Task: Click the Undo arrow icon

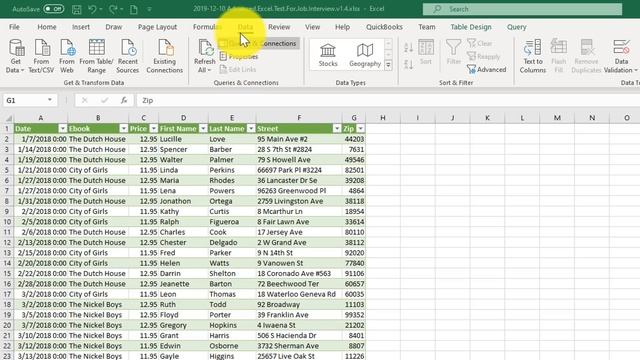Action: 92,9
